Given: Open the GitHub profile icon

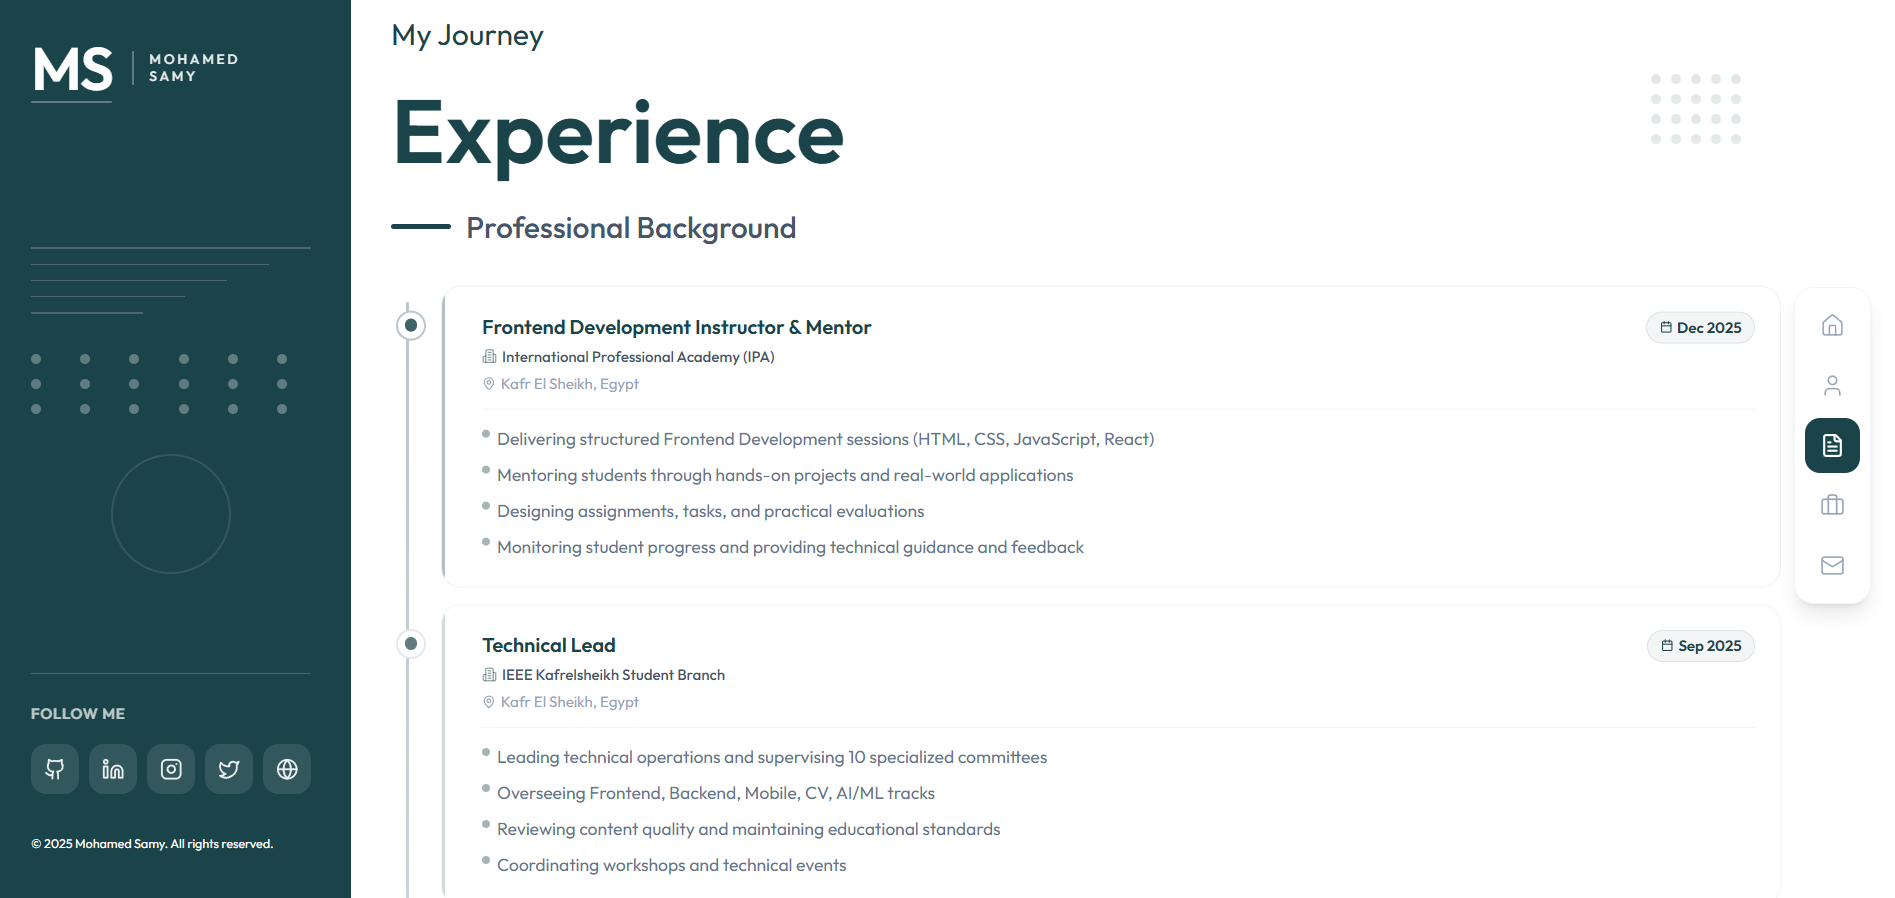Looking at the screenshot, I should 55,769.
